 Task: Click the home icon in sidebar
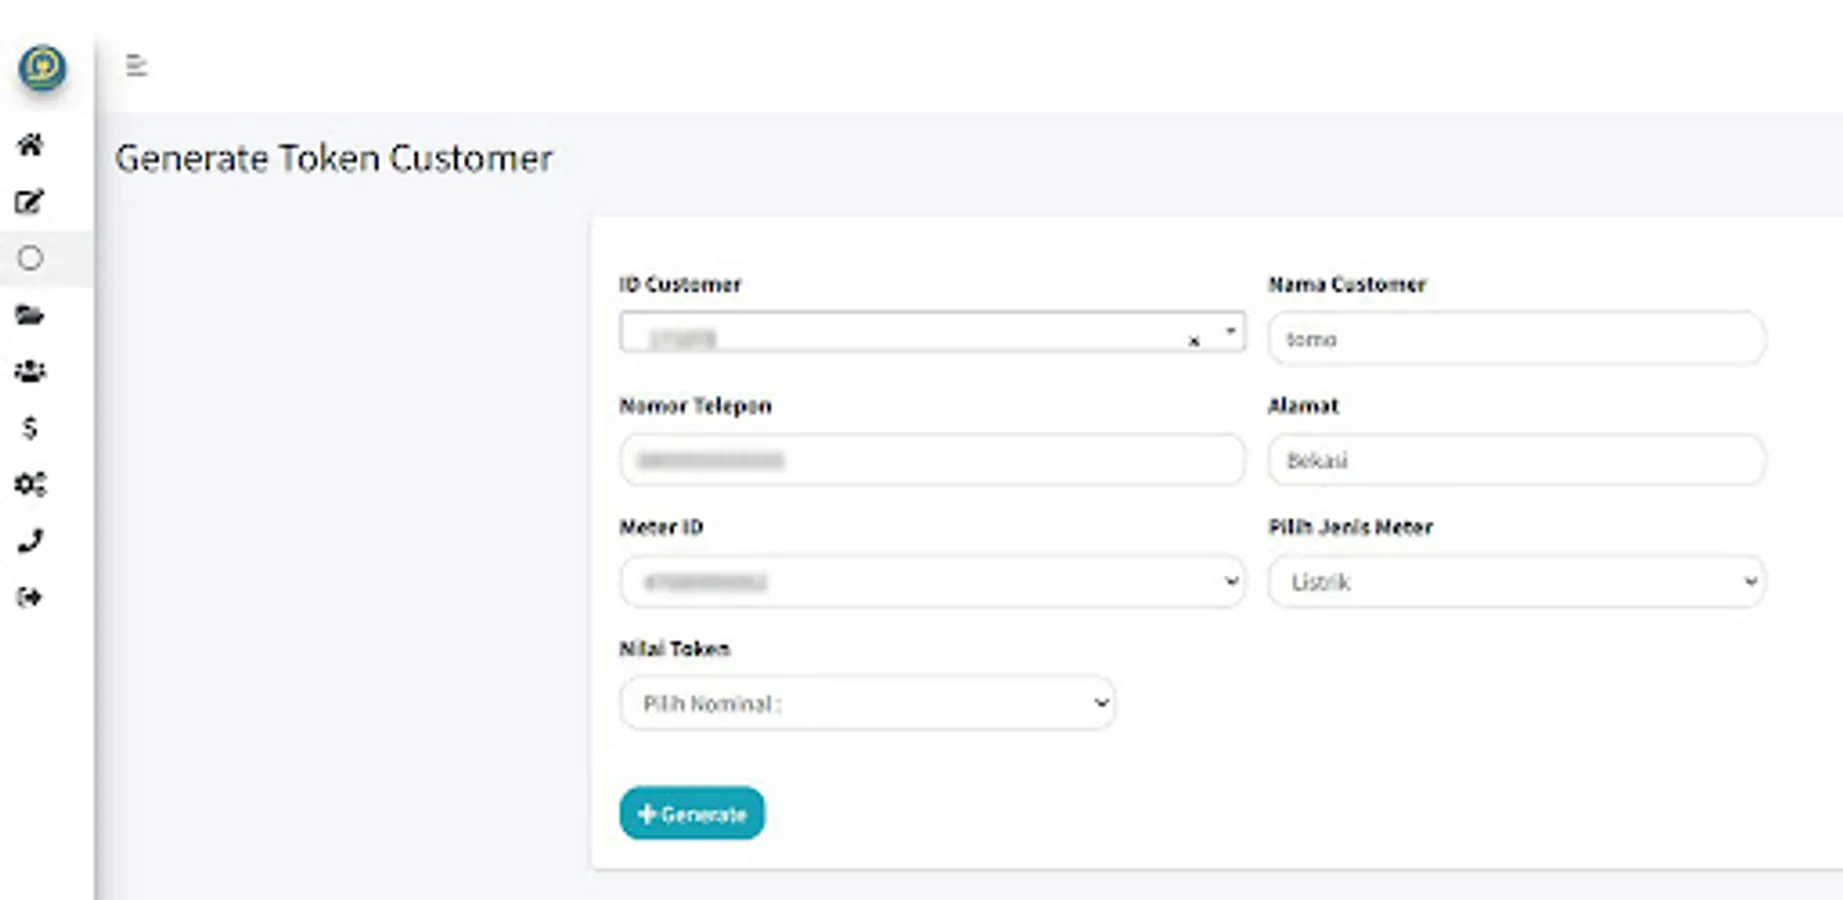pos(30,145)
